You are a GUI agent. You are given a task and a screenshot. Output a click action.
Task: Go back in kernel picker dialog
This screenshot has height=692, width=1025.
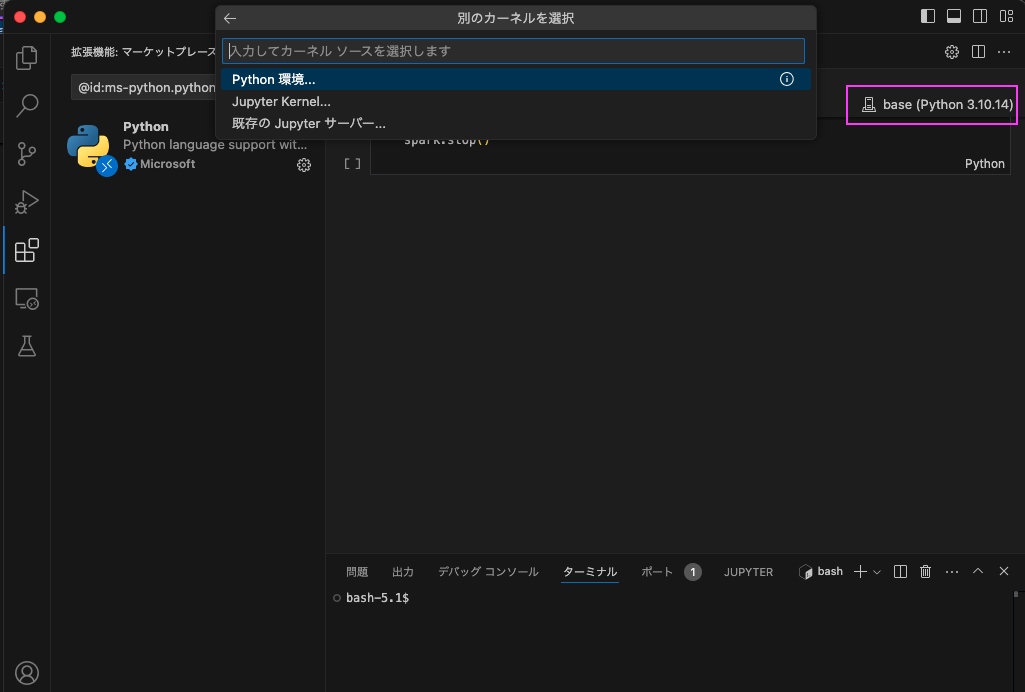(230, 18)
